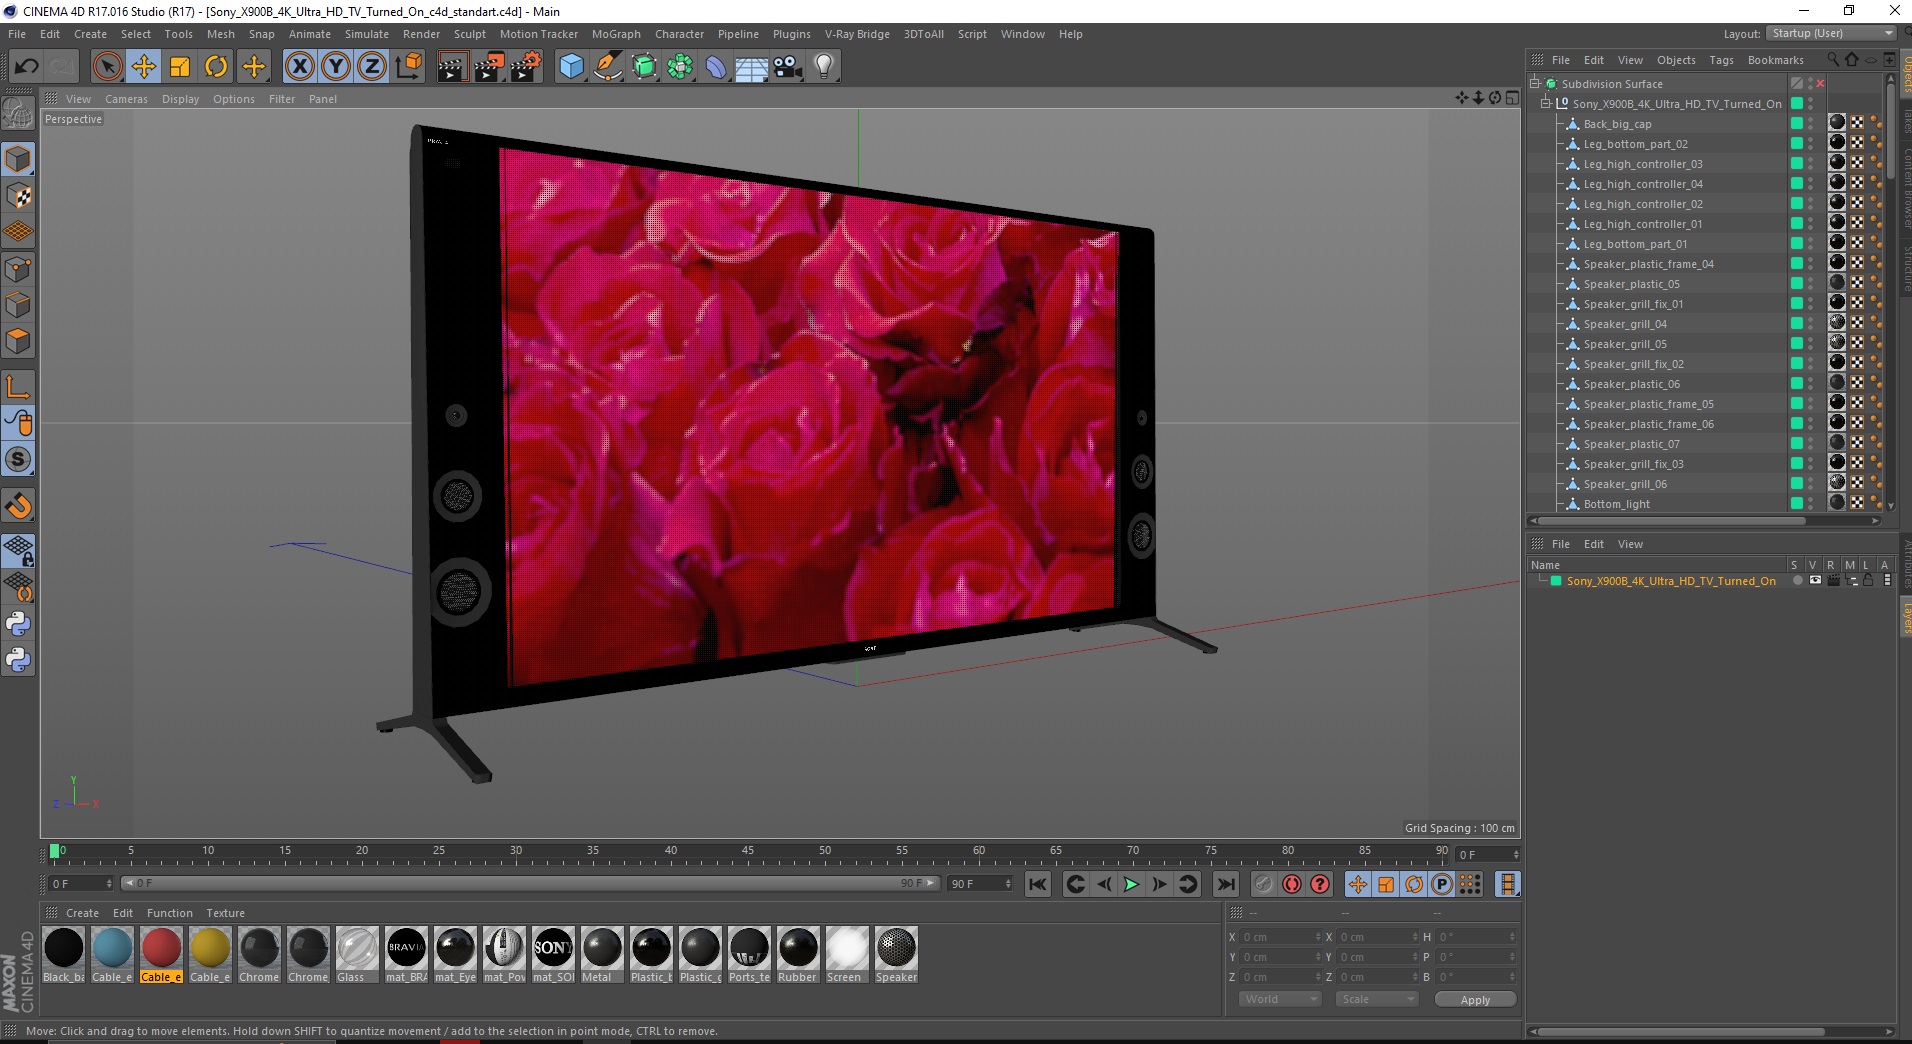Open the File menu
Screen dimensions: 1912x1044
[17, 34]
